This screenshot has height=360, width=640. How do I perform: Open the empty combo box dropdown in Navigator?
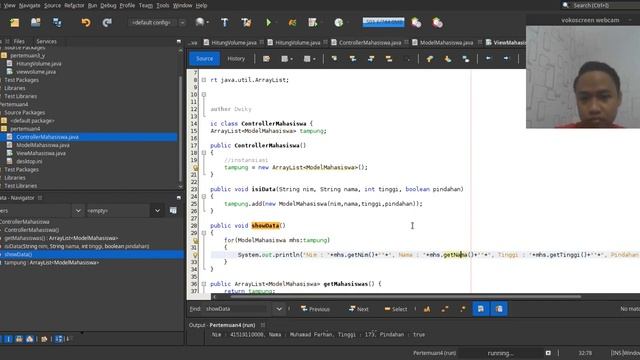coord(157,211)
